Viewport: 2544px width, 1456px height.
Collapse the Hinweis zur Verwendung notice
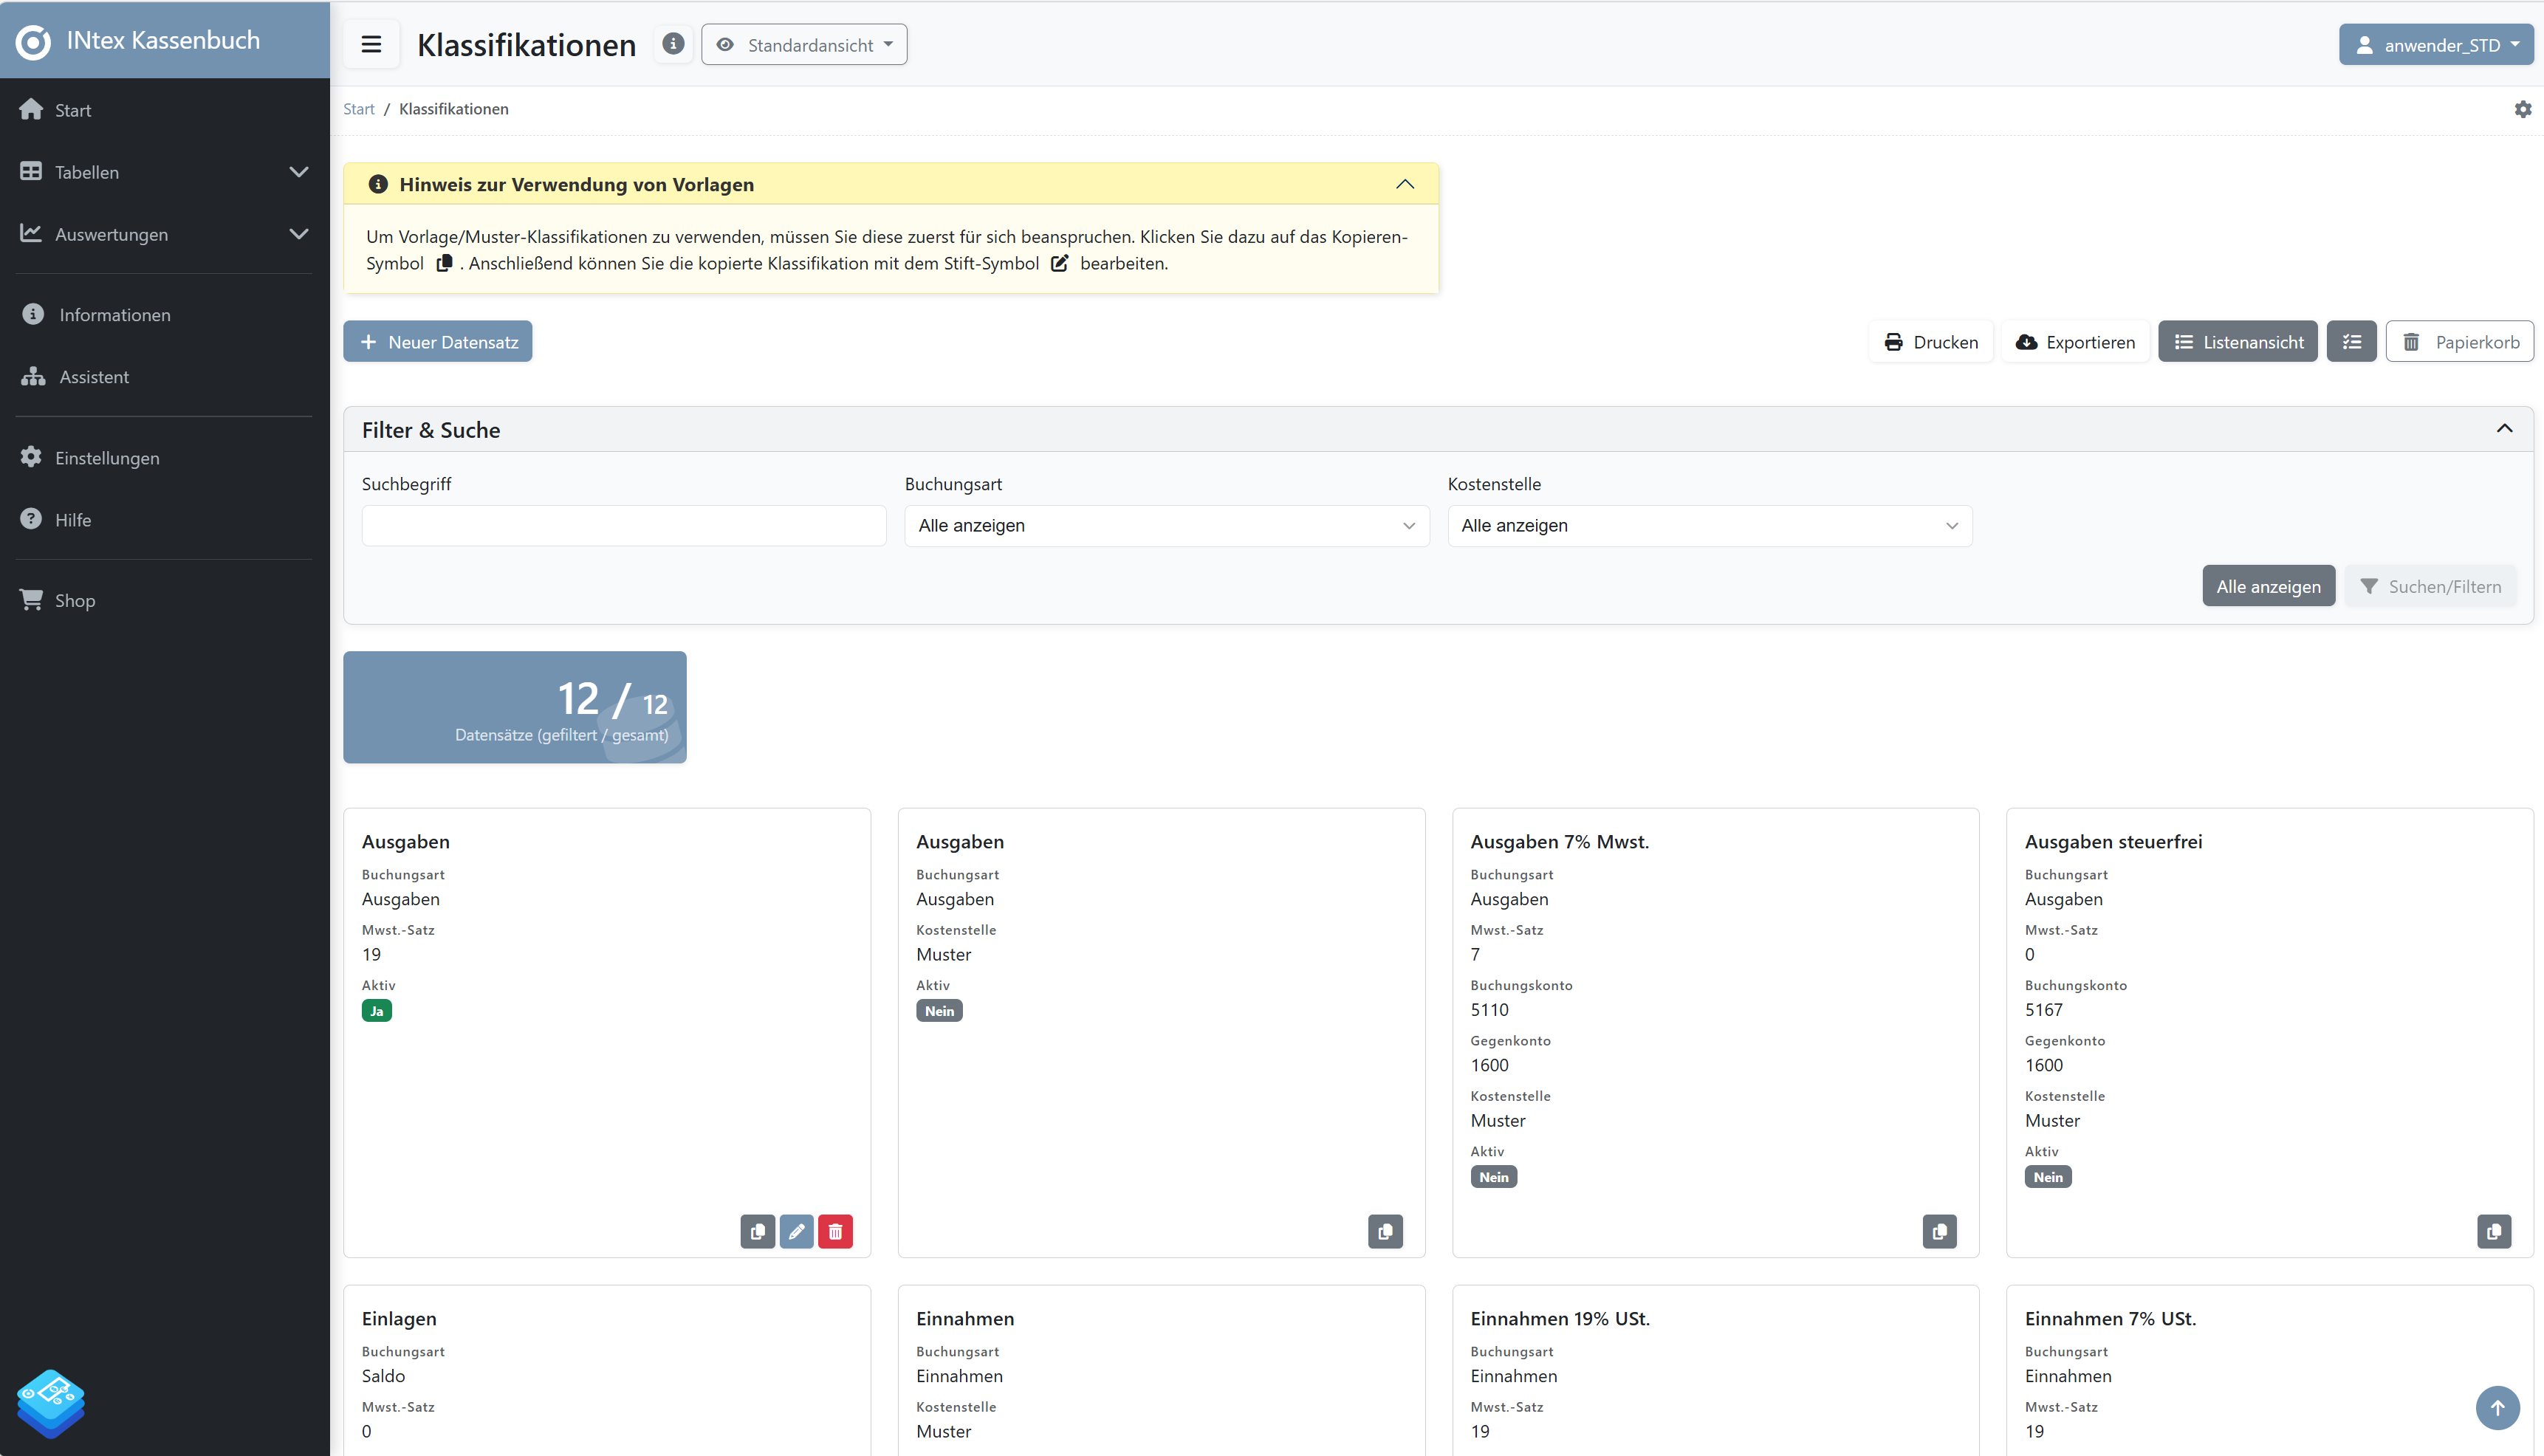[x=1404, y=184]
